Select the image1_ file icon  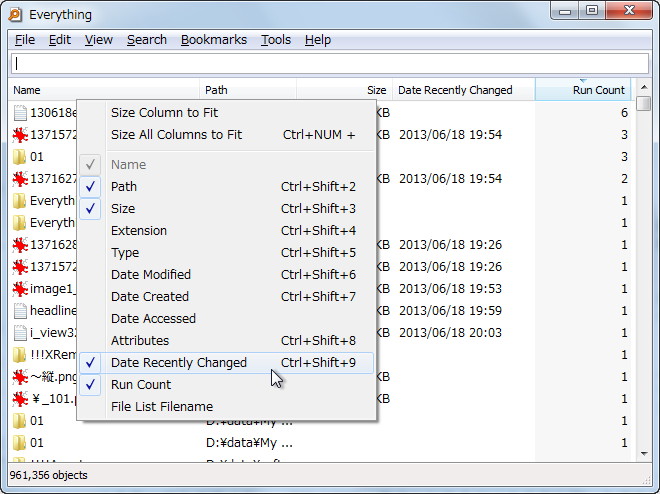coord(20,289)
